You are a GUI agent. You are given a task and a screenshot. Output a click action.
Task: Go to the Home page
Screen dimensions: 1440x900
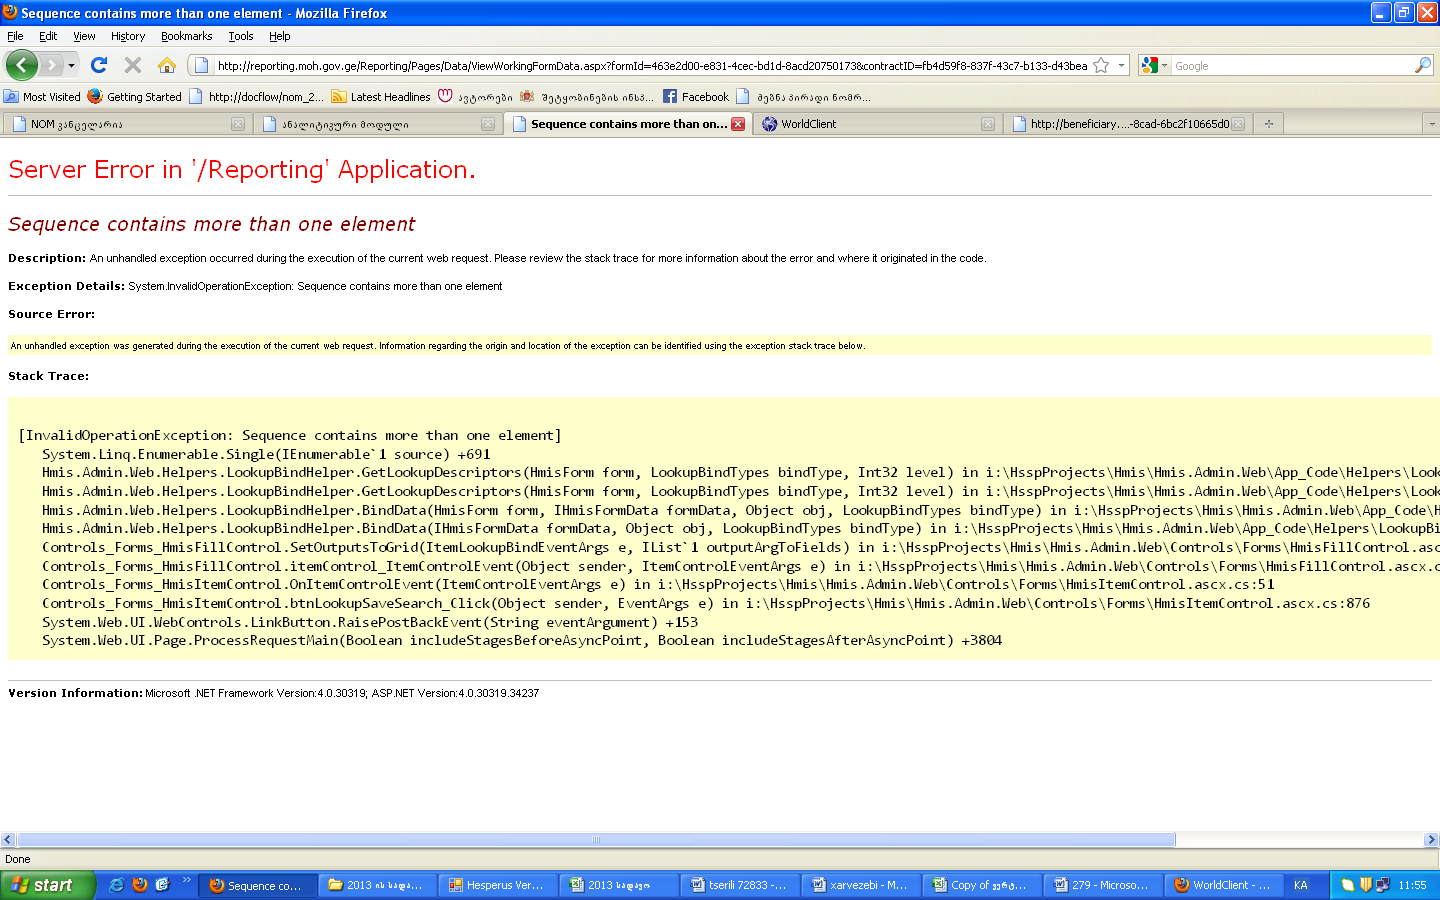[167, 65]
